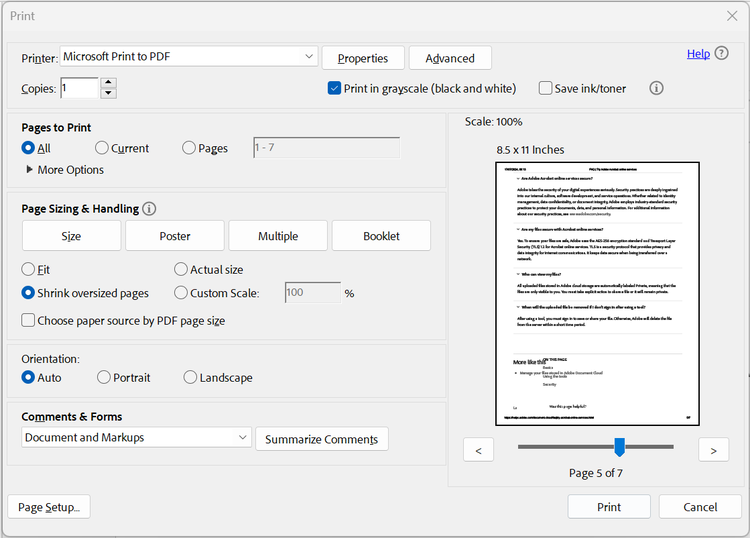Close the Print dialog

tap(732, 16)
